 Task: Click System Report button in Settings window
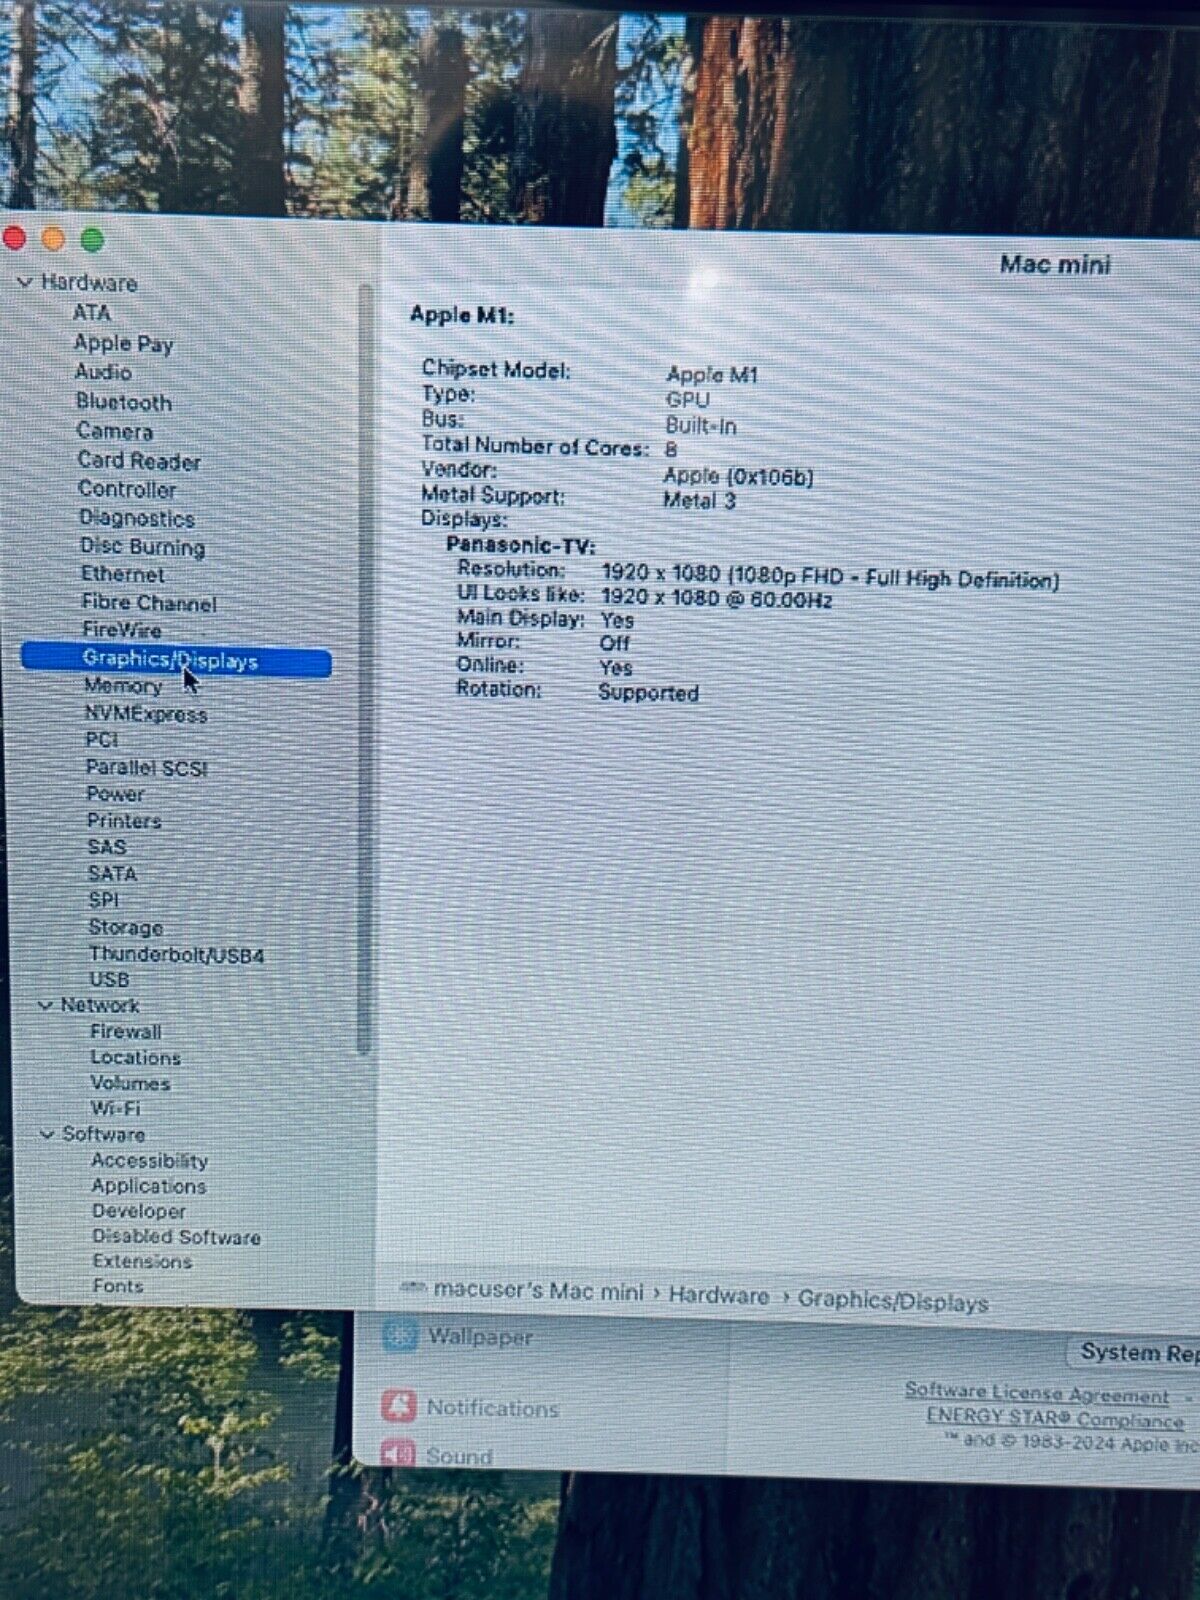[x=1135, y=1353]
